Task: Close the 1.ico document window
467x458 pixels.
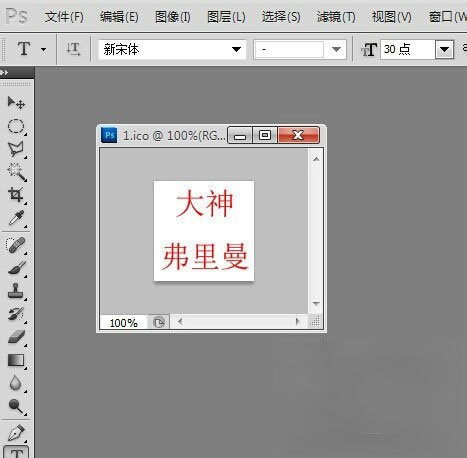Action: click(x=298, y=135)
